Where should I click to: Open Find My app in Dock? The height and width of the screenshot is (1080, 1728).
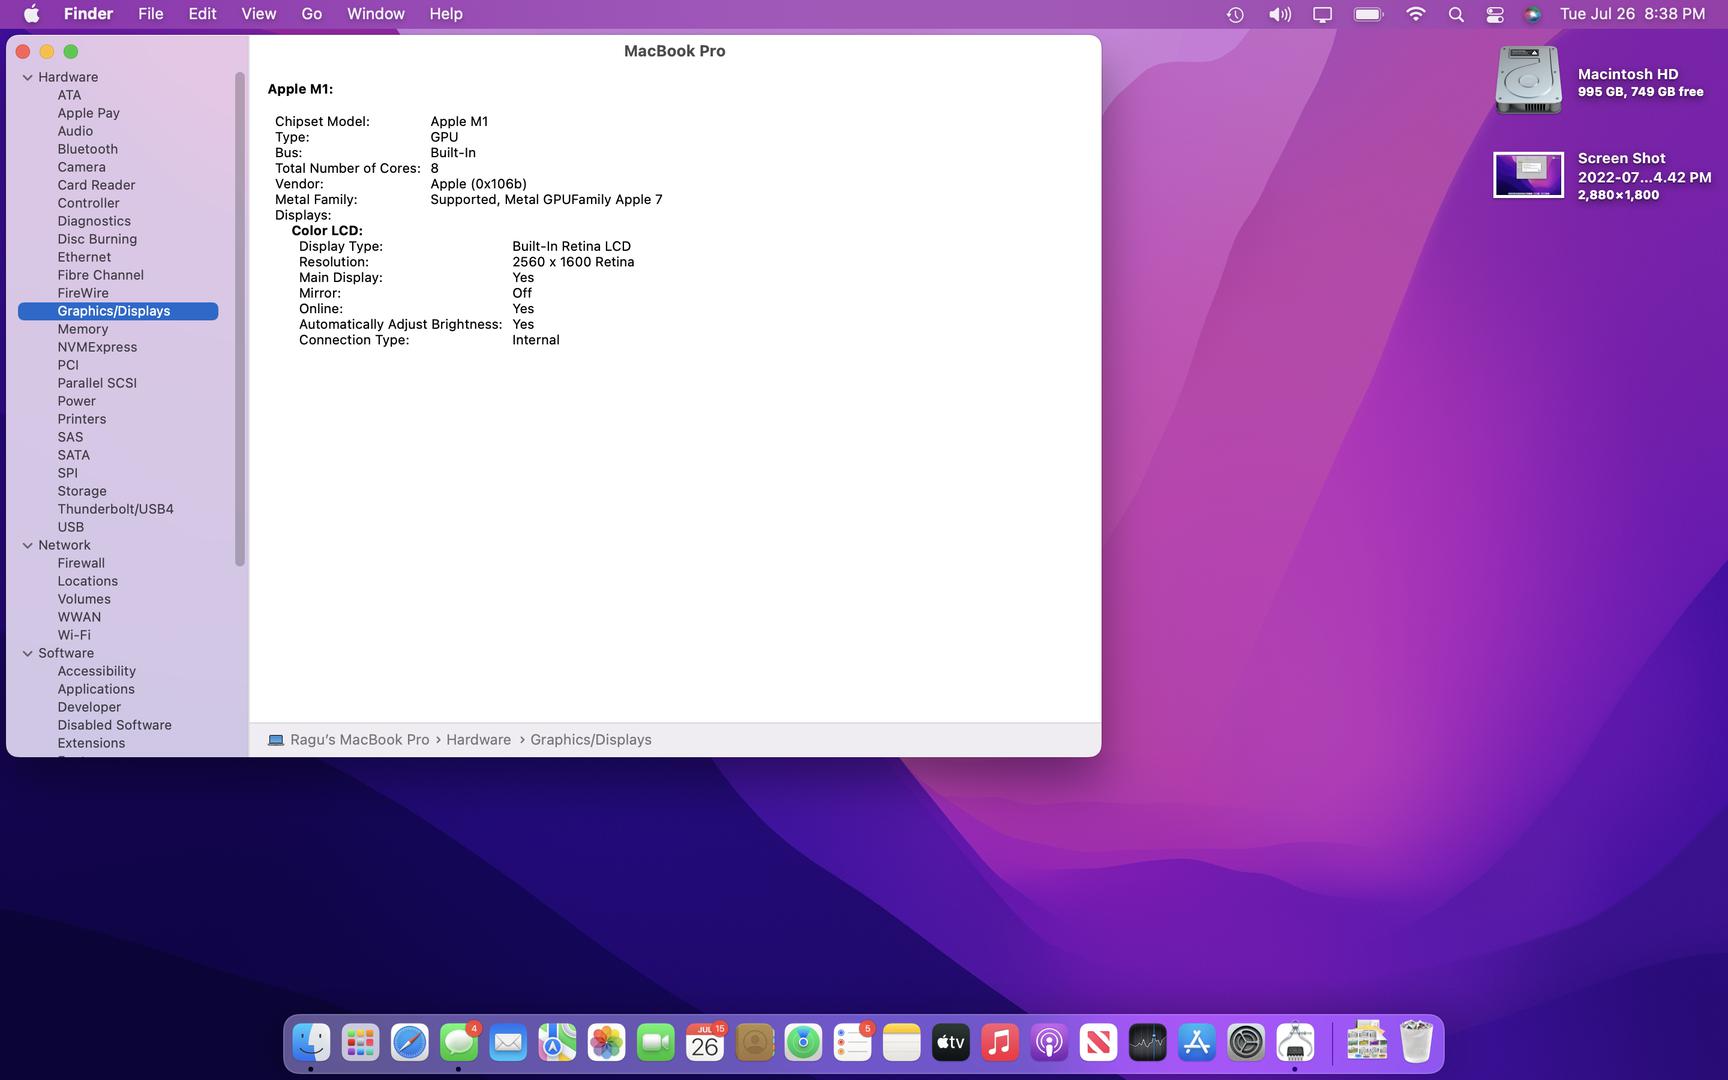tap(803, 1043)
